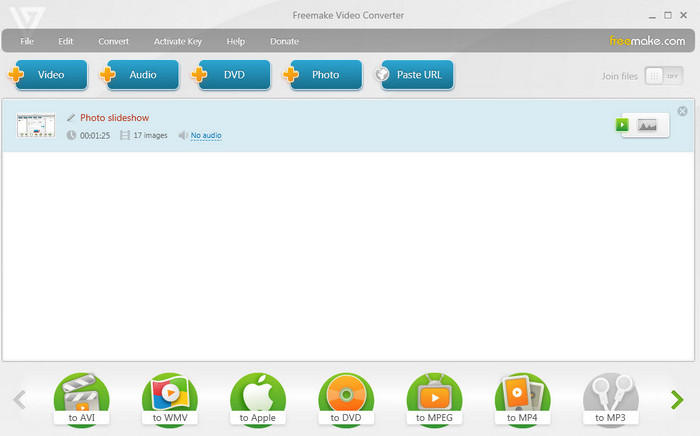Minimize the Freemake window
Image resolution: width=700 pixels, height=436 pixels.
point(652,16)
